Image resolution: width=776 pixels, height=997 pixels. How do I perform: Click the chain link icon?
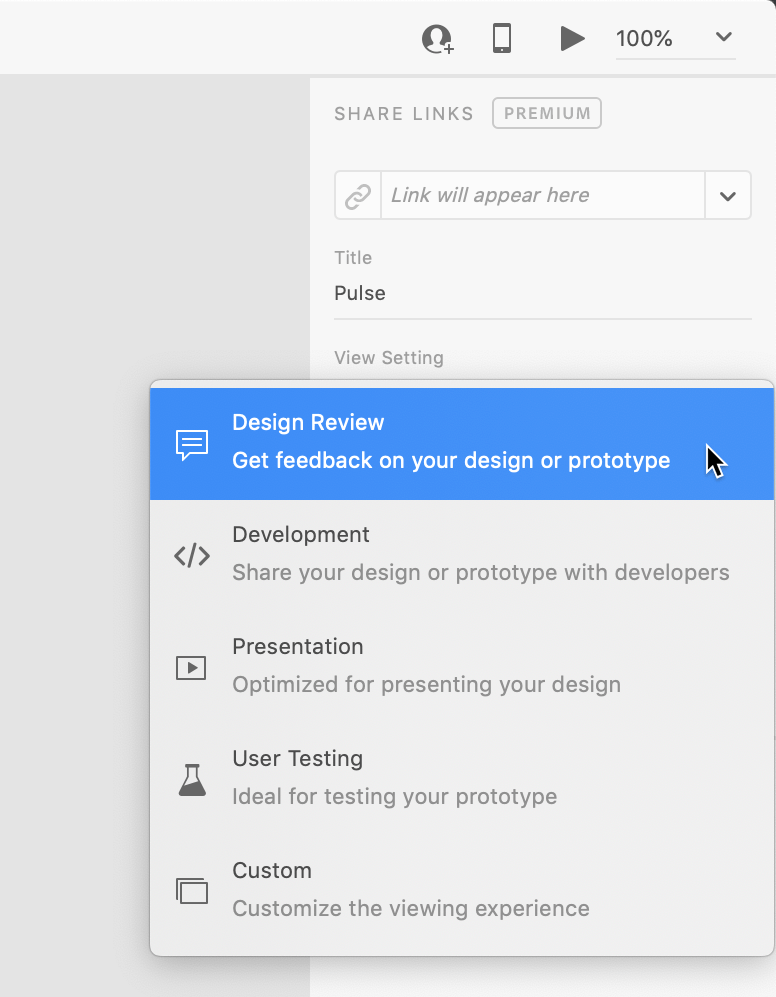pyautogui.click(x=358, y=196)
